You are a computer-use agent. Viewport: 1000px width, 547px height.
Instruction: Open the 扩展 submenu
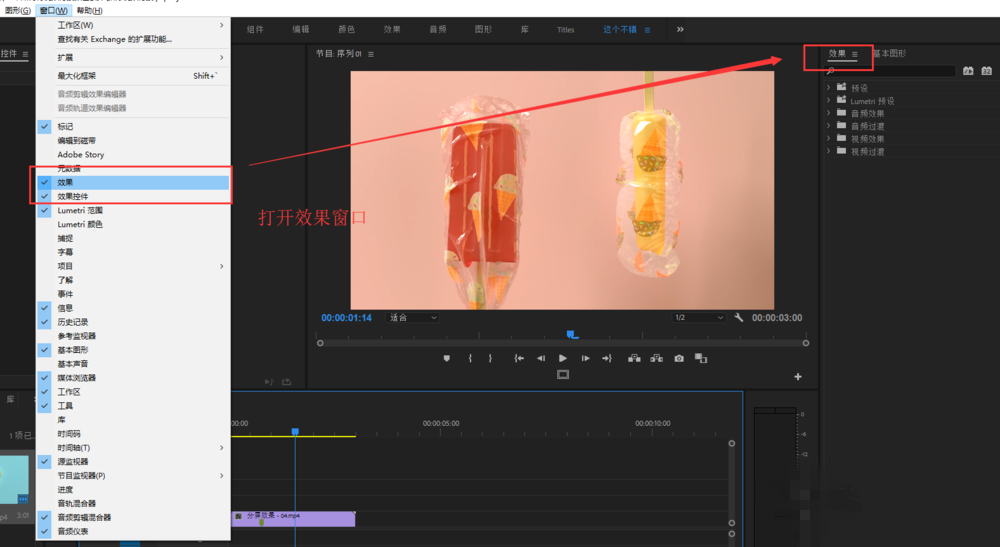133,57
